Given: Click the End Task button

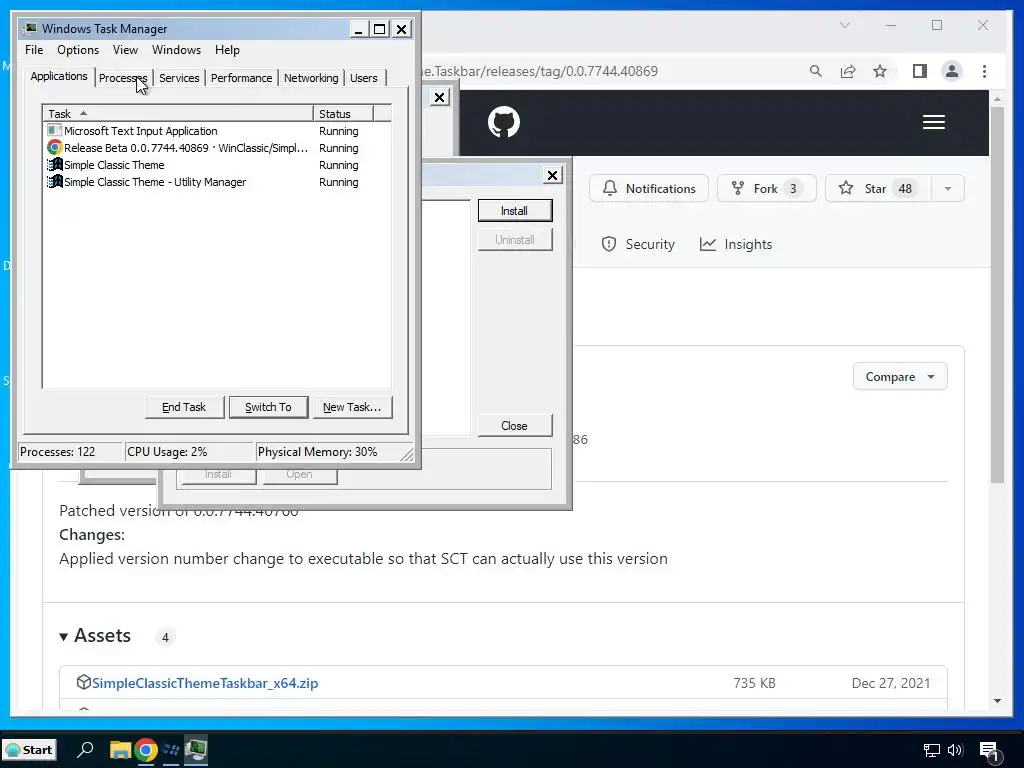Looking at the screenshot, I should (x=184, y=407).
